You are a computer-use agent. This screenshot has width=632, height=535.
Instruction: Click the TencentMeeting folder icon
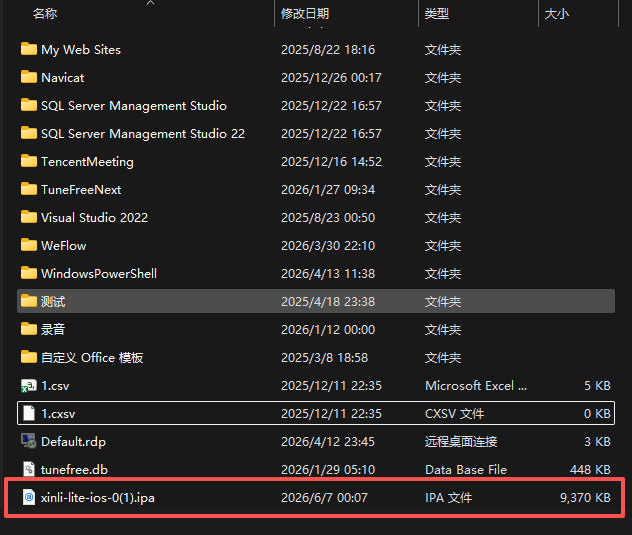click(29, 161)
